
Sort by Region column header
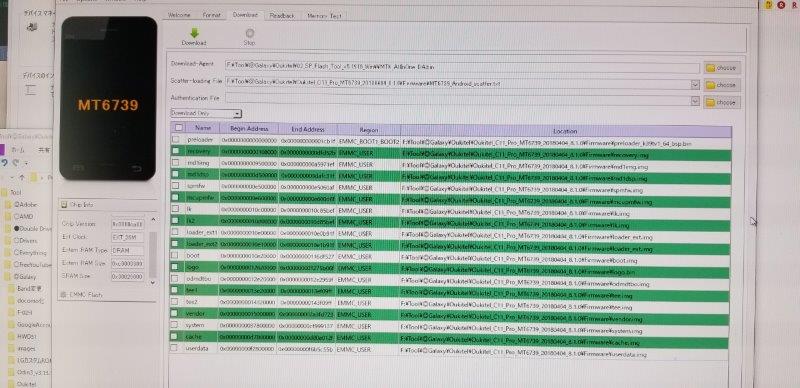click(x=368, y=130)
